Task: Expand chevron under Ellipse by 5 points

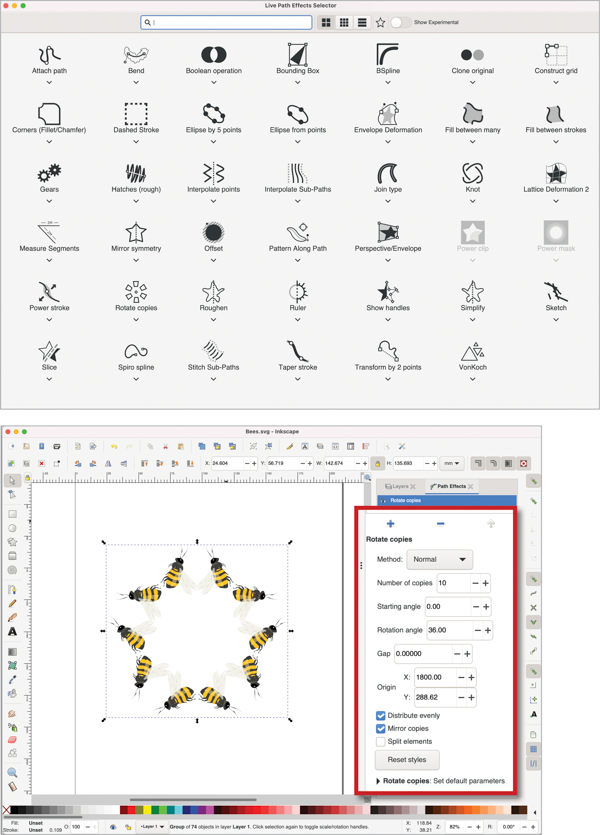Action: click(x=213, y=142)
